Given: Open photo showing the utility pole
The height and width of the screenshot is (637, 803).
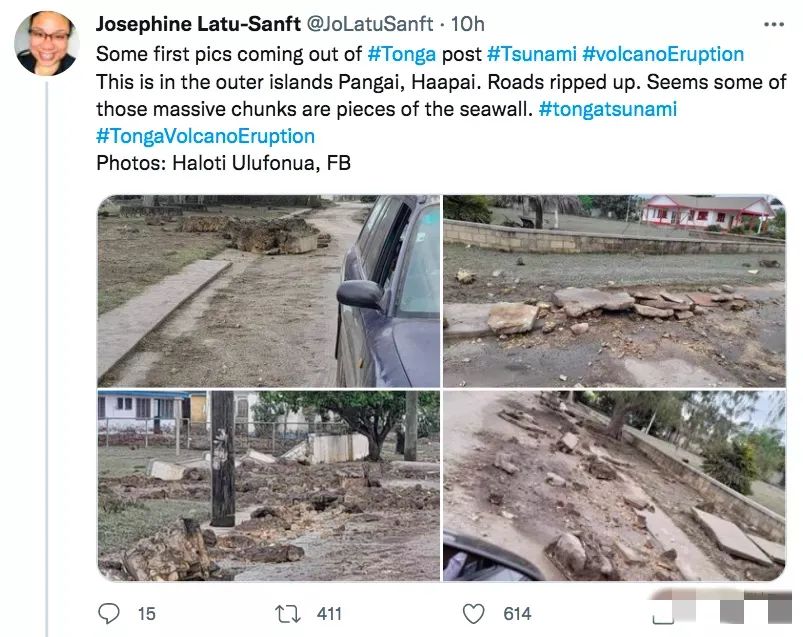Looking at the screenshot, I should (268, 485).
